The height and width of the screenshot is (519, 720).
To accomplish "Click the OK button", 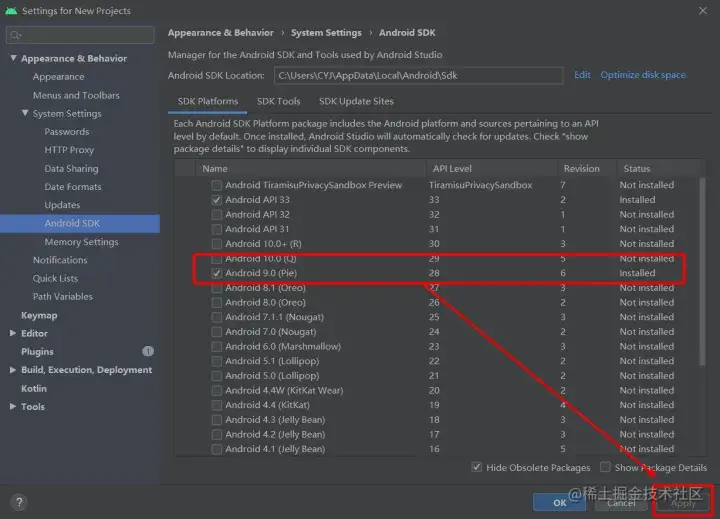I will (x=559, y=502).
